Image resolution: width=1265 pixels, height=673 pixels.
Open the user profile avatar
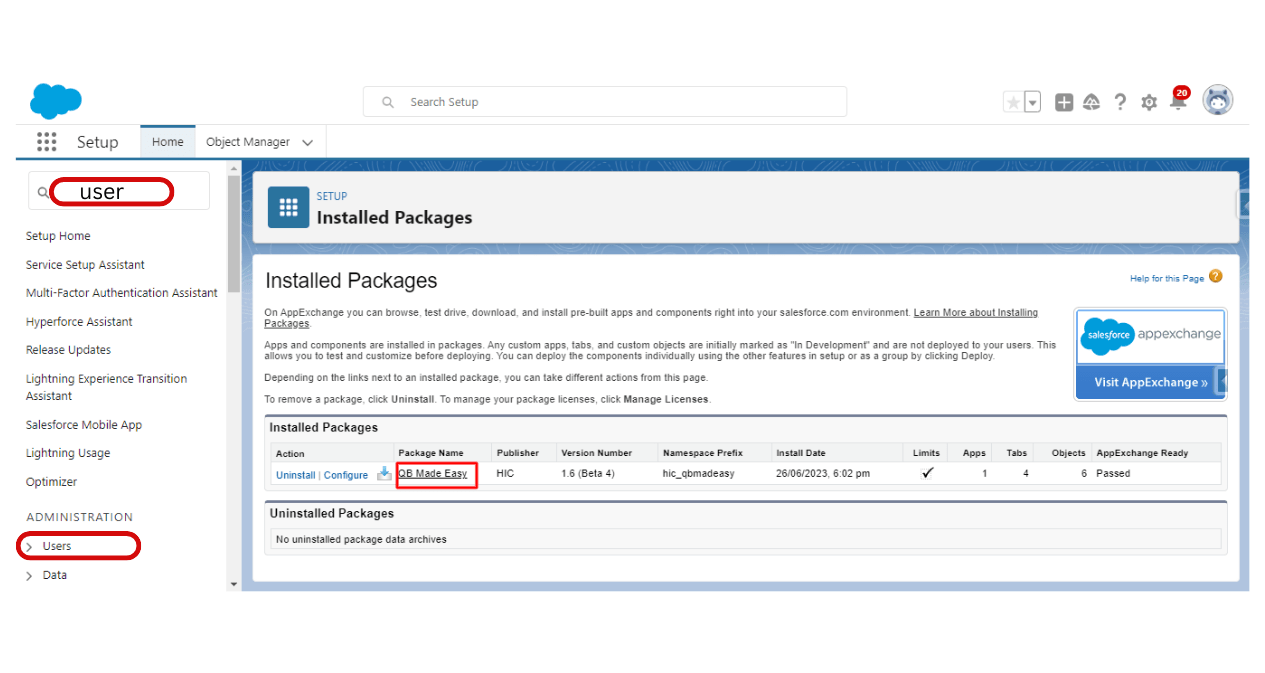[1217, 100]
